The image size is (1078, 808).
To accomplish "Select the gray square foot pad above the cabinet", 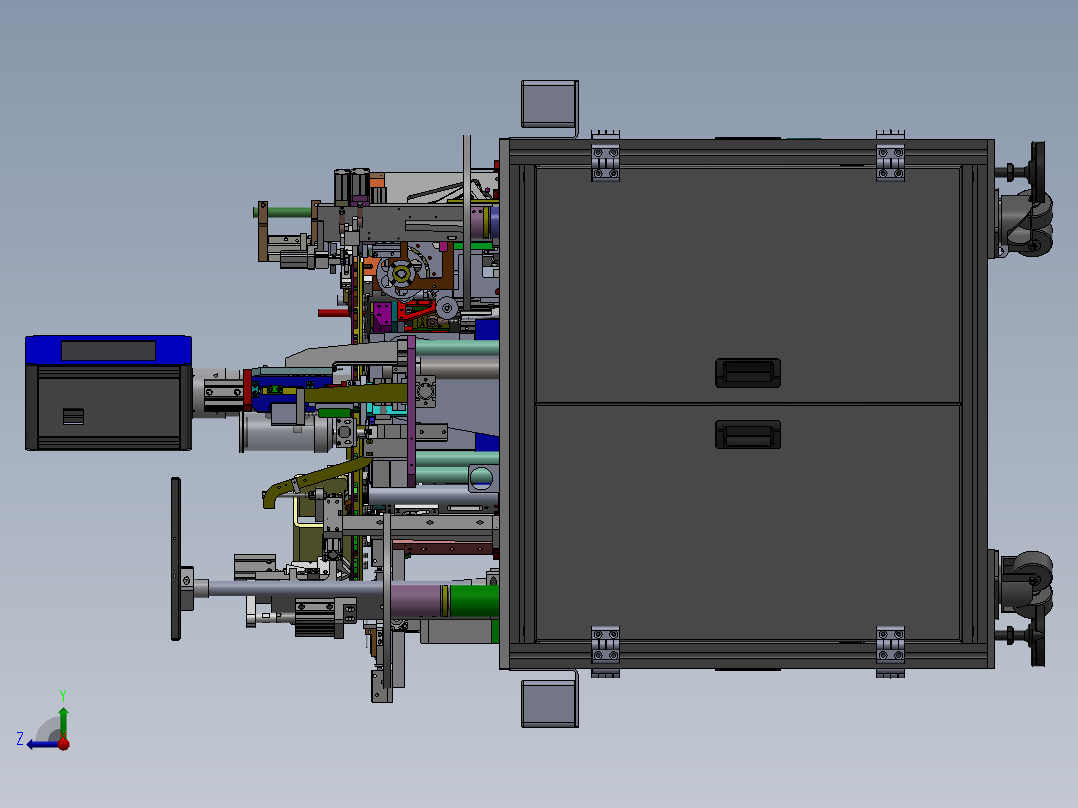I will (549, 105).
